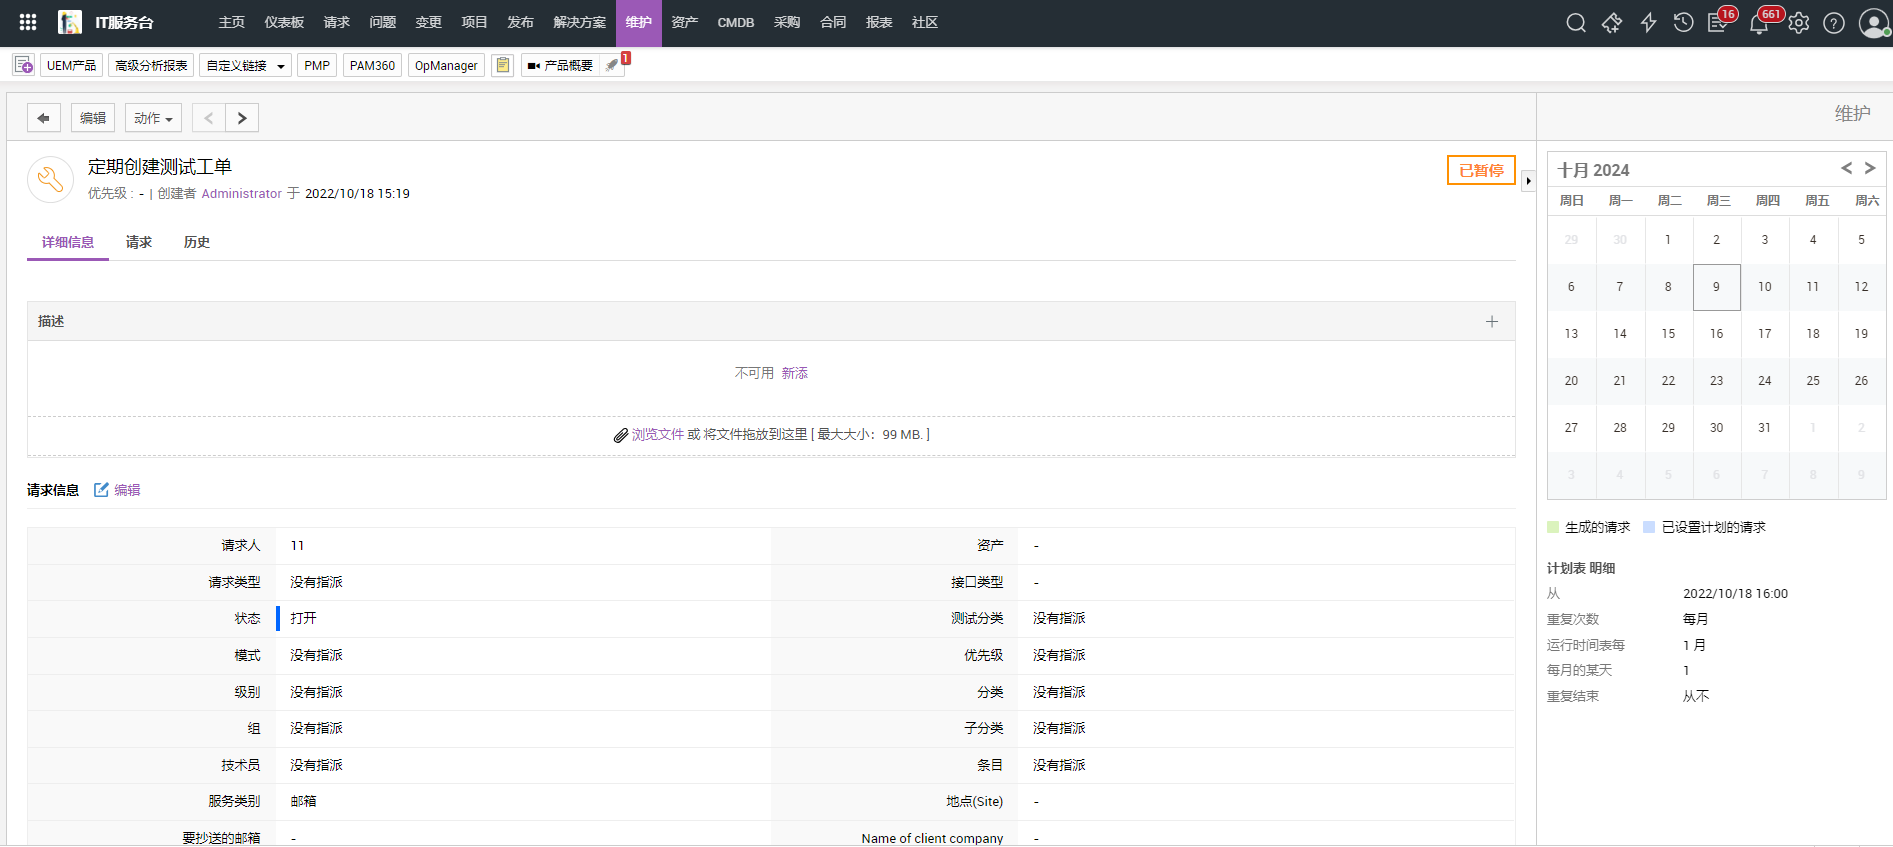This screenshot has height=847, width=1893.
Task: Click the yellow clipboard notes icon
Action: coord(503,66)
